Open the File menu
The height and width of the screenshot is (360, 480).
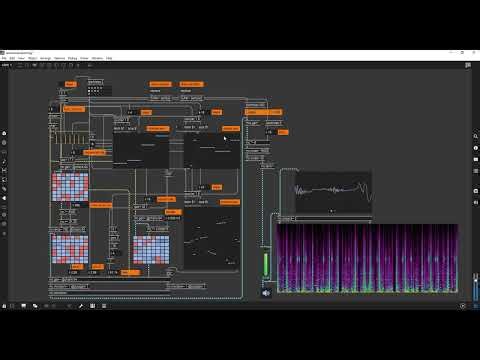pyautogui.click(x=4, y=58)
